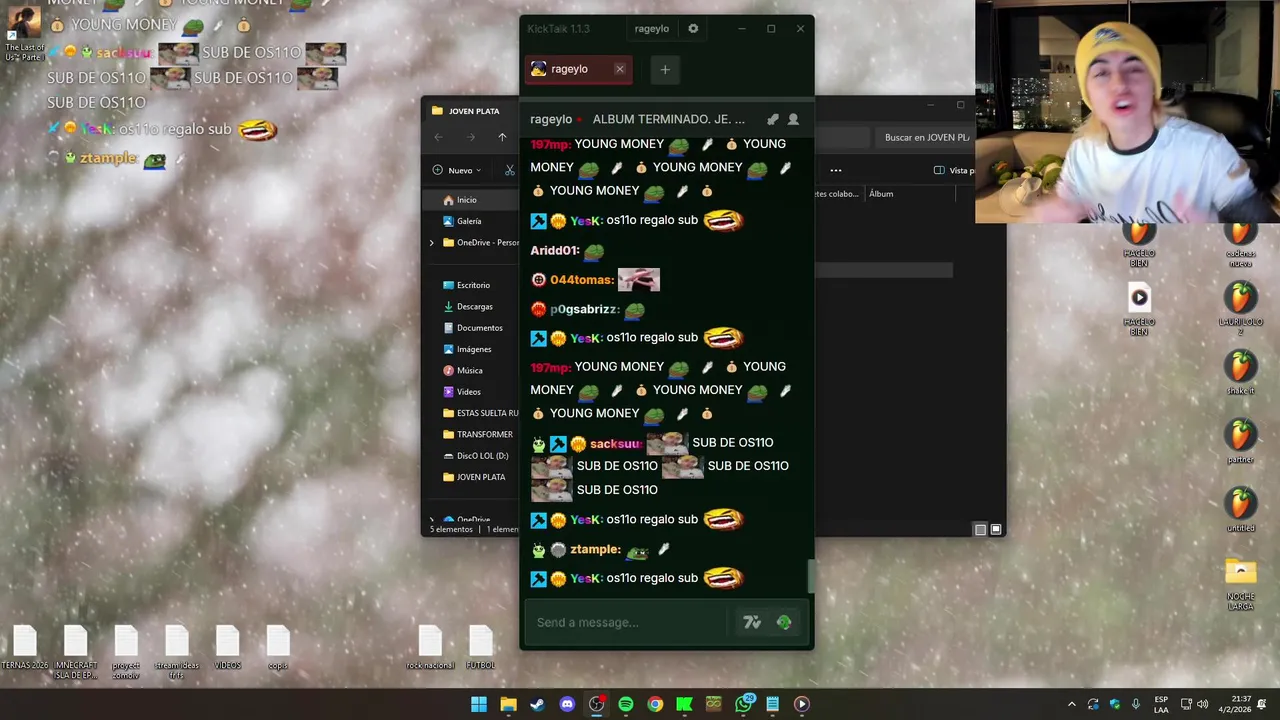Screen dimensions: 1280x720
Task: Open media player icon on taskbar
Action: (x=801, y=704)
